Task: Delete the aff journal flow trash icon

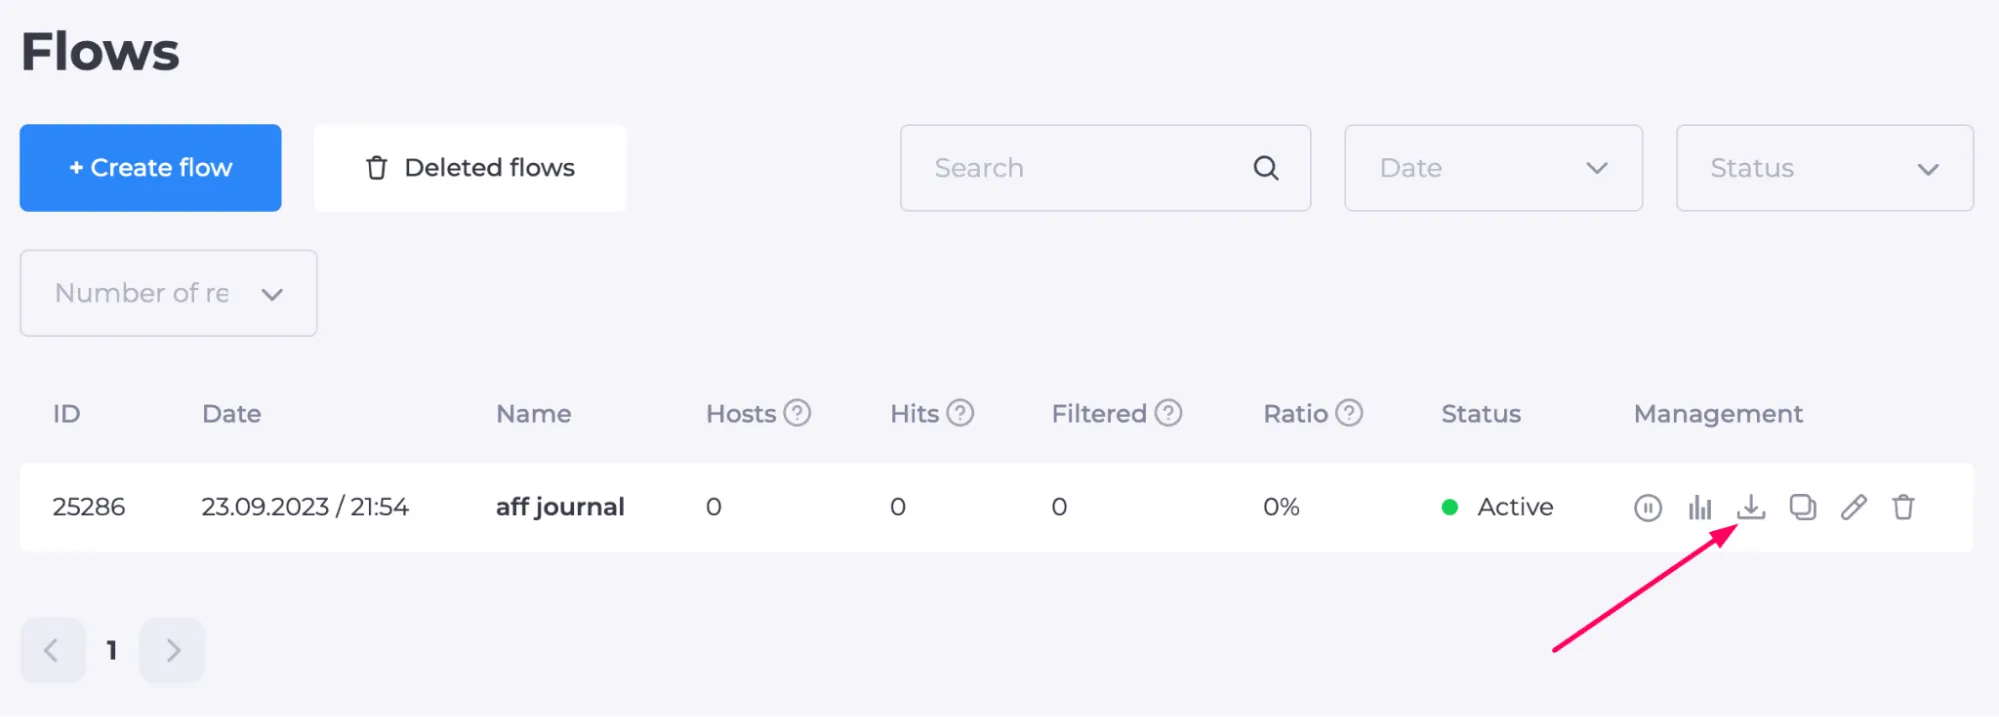Action: [1903, 508]
